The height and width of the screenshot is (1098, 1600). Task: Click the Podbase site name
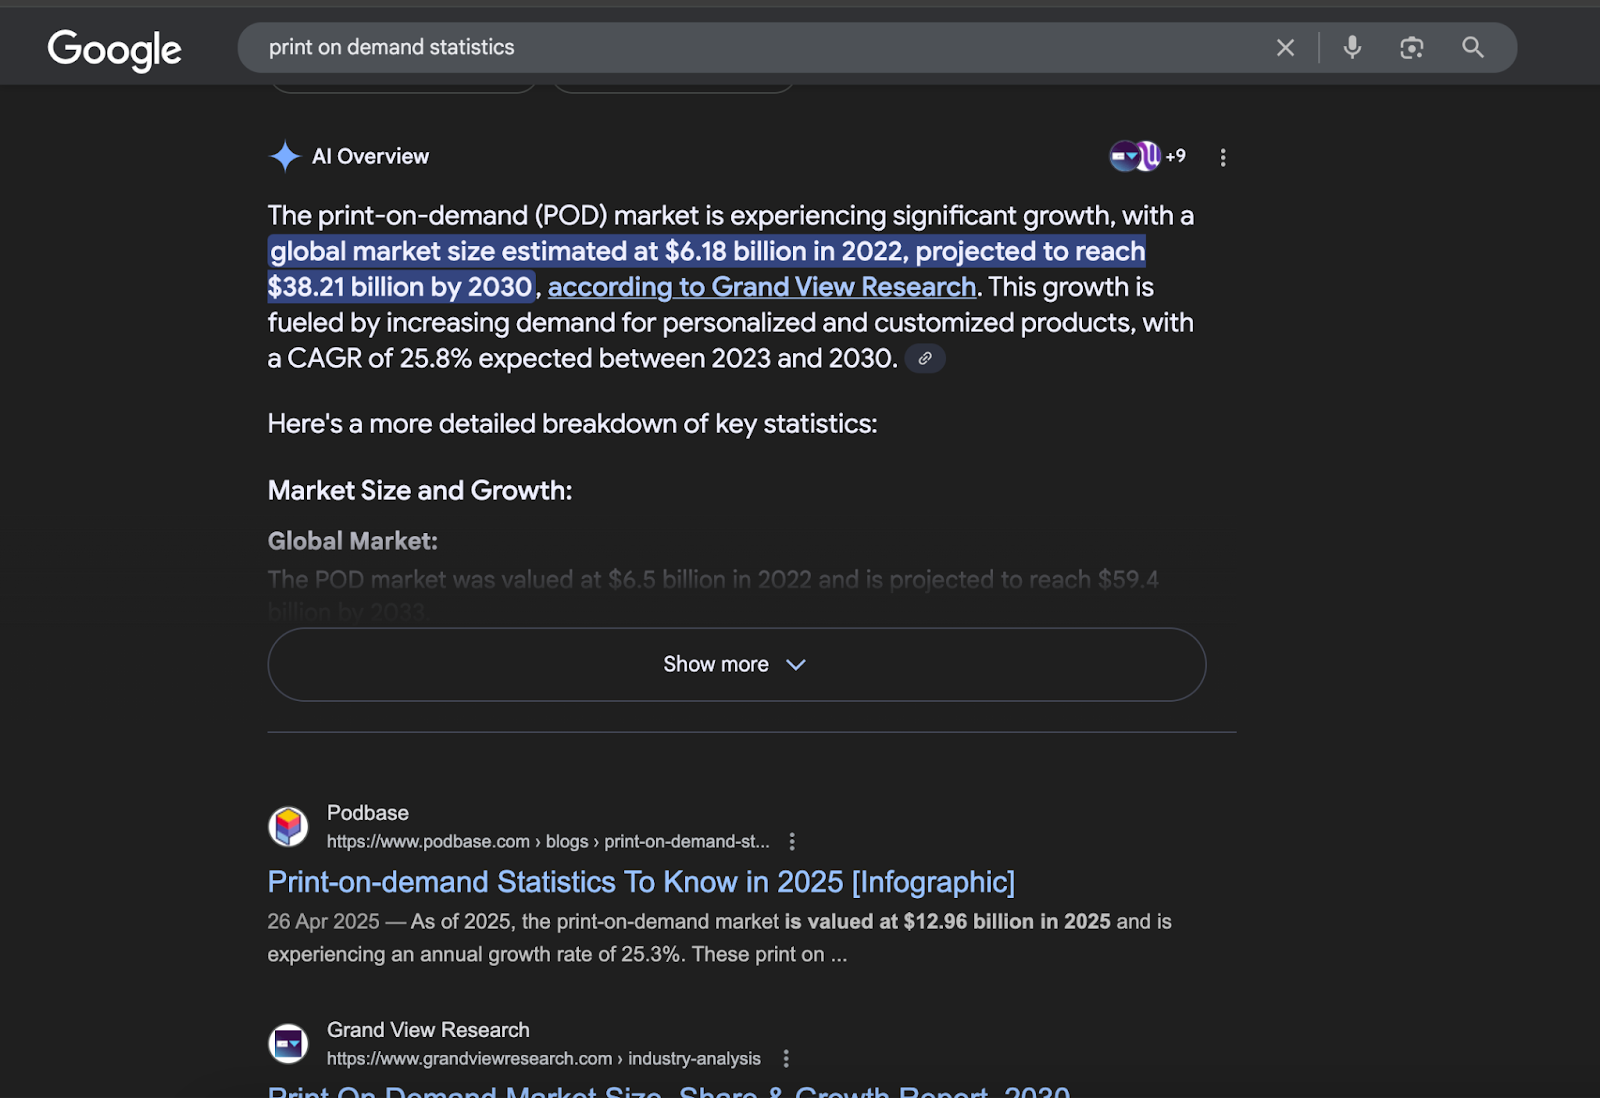pos(367,813)
